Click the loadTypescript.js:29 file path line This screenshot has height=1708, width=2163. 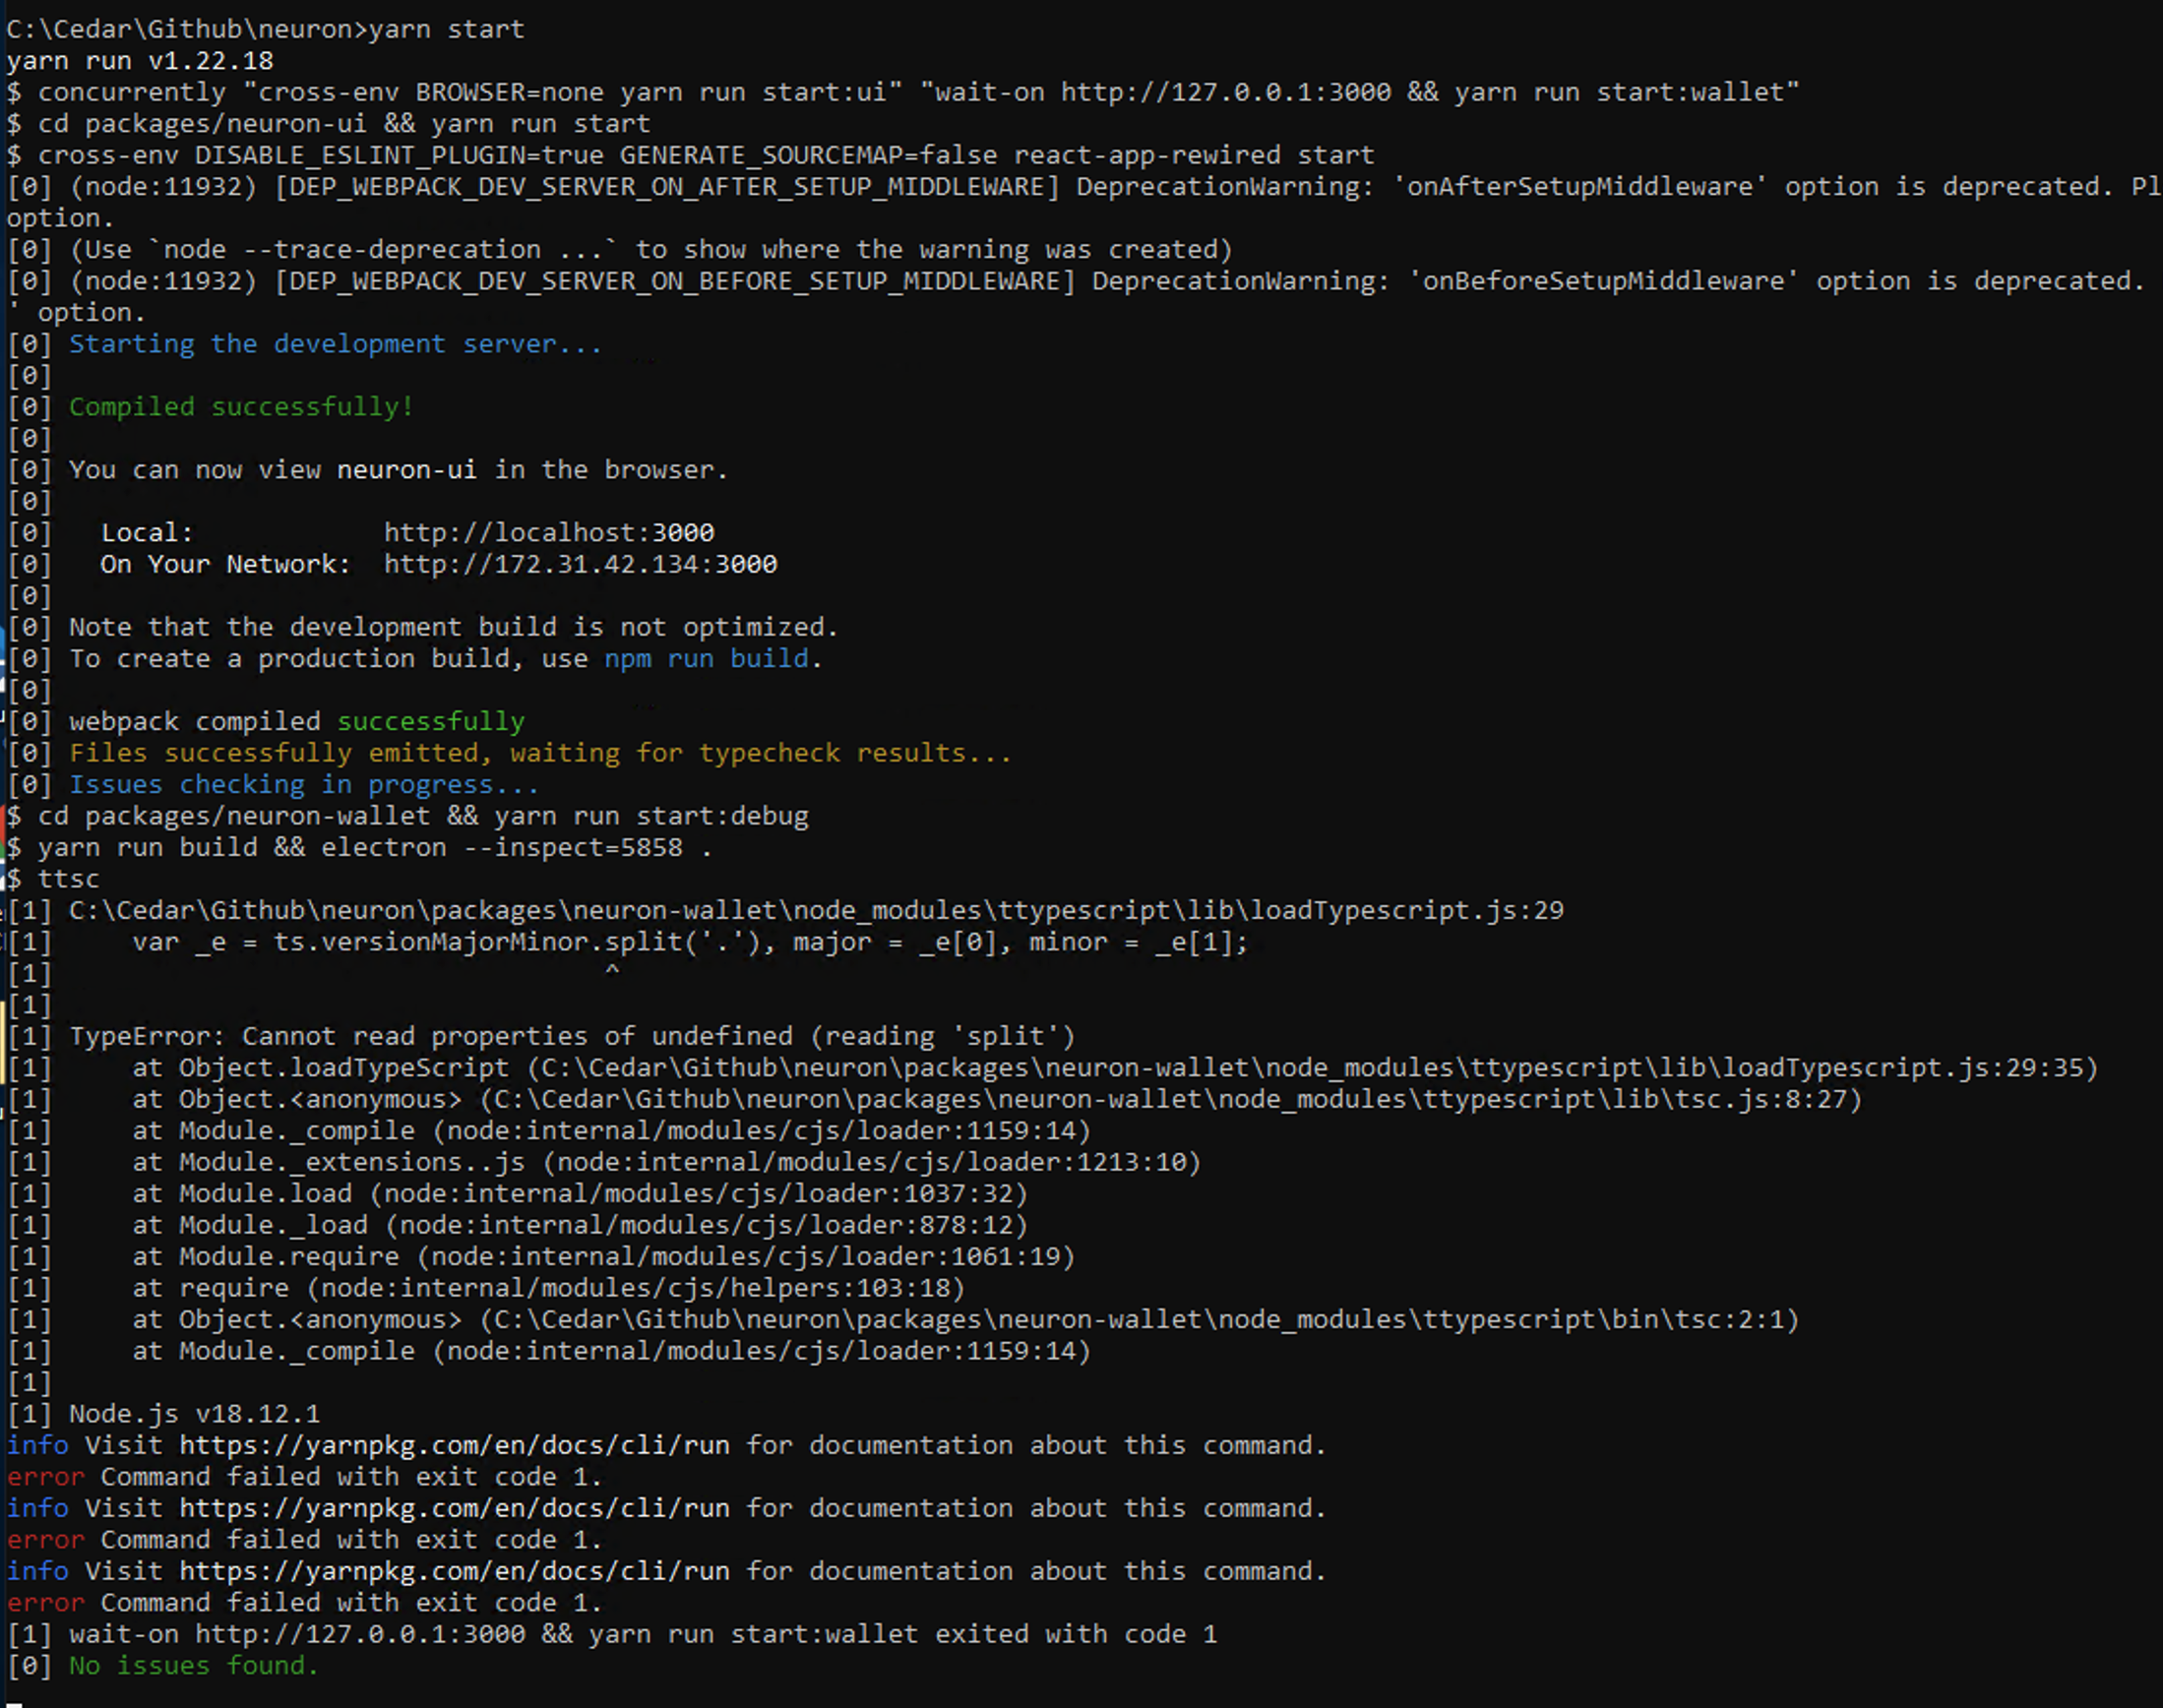click(816, 910)
